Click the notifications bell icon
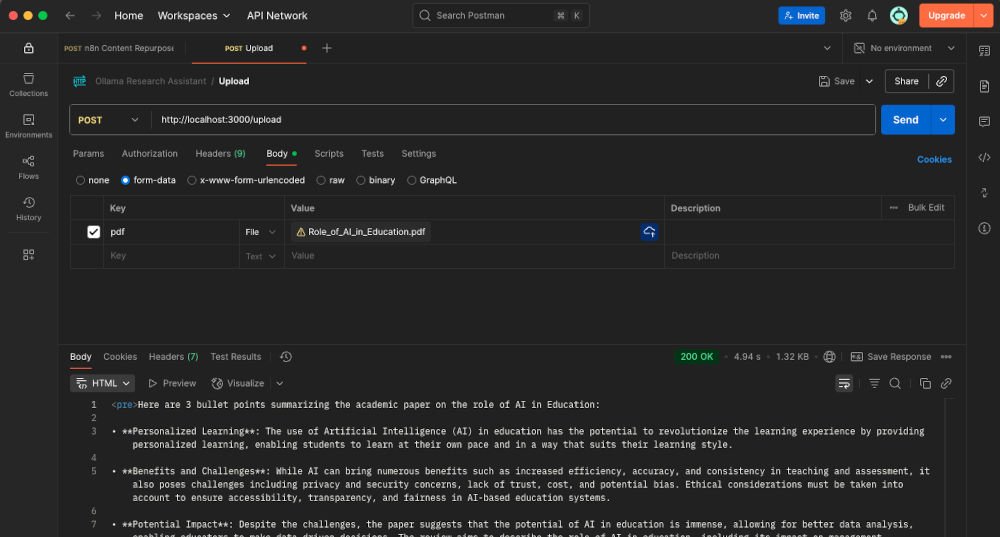This screenshot has height=537, width=1000. (872, 16)
